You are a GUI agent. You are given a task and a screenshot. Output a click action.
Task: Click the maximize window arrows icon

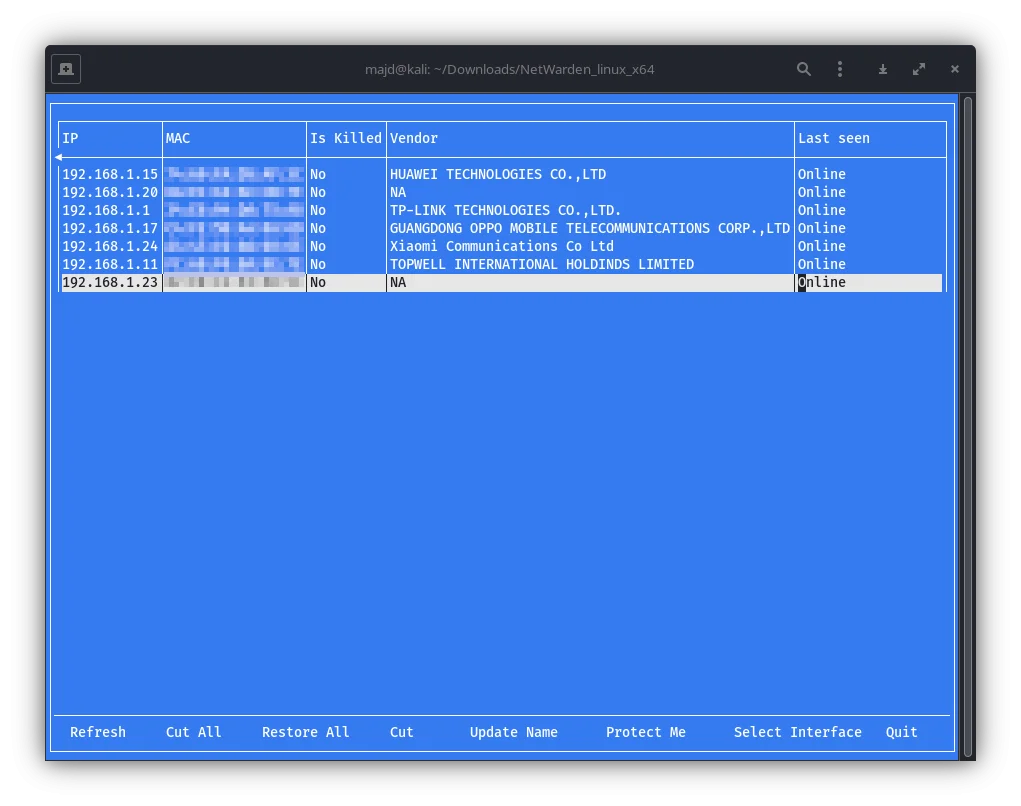pos(919,69)
